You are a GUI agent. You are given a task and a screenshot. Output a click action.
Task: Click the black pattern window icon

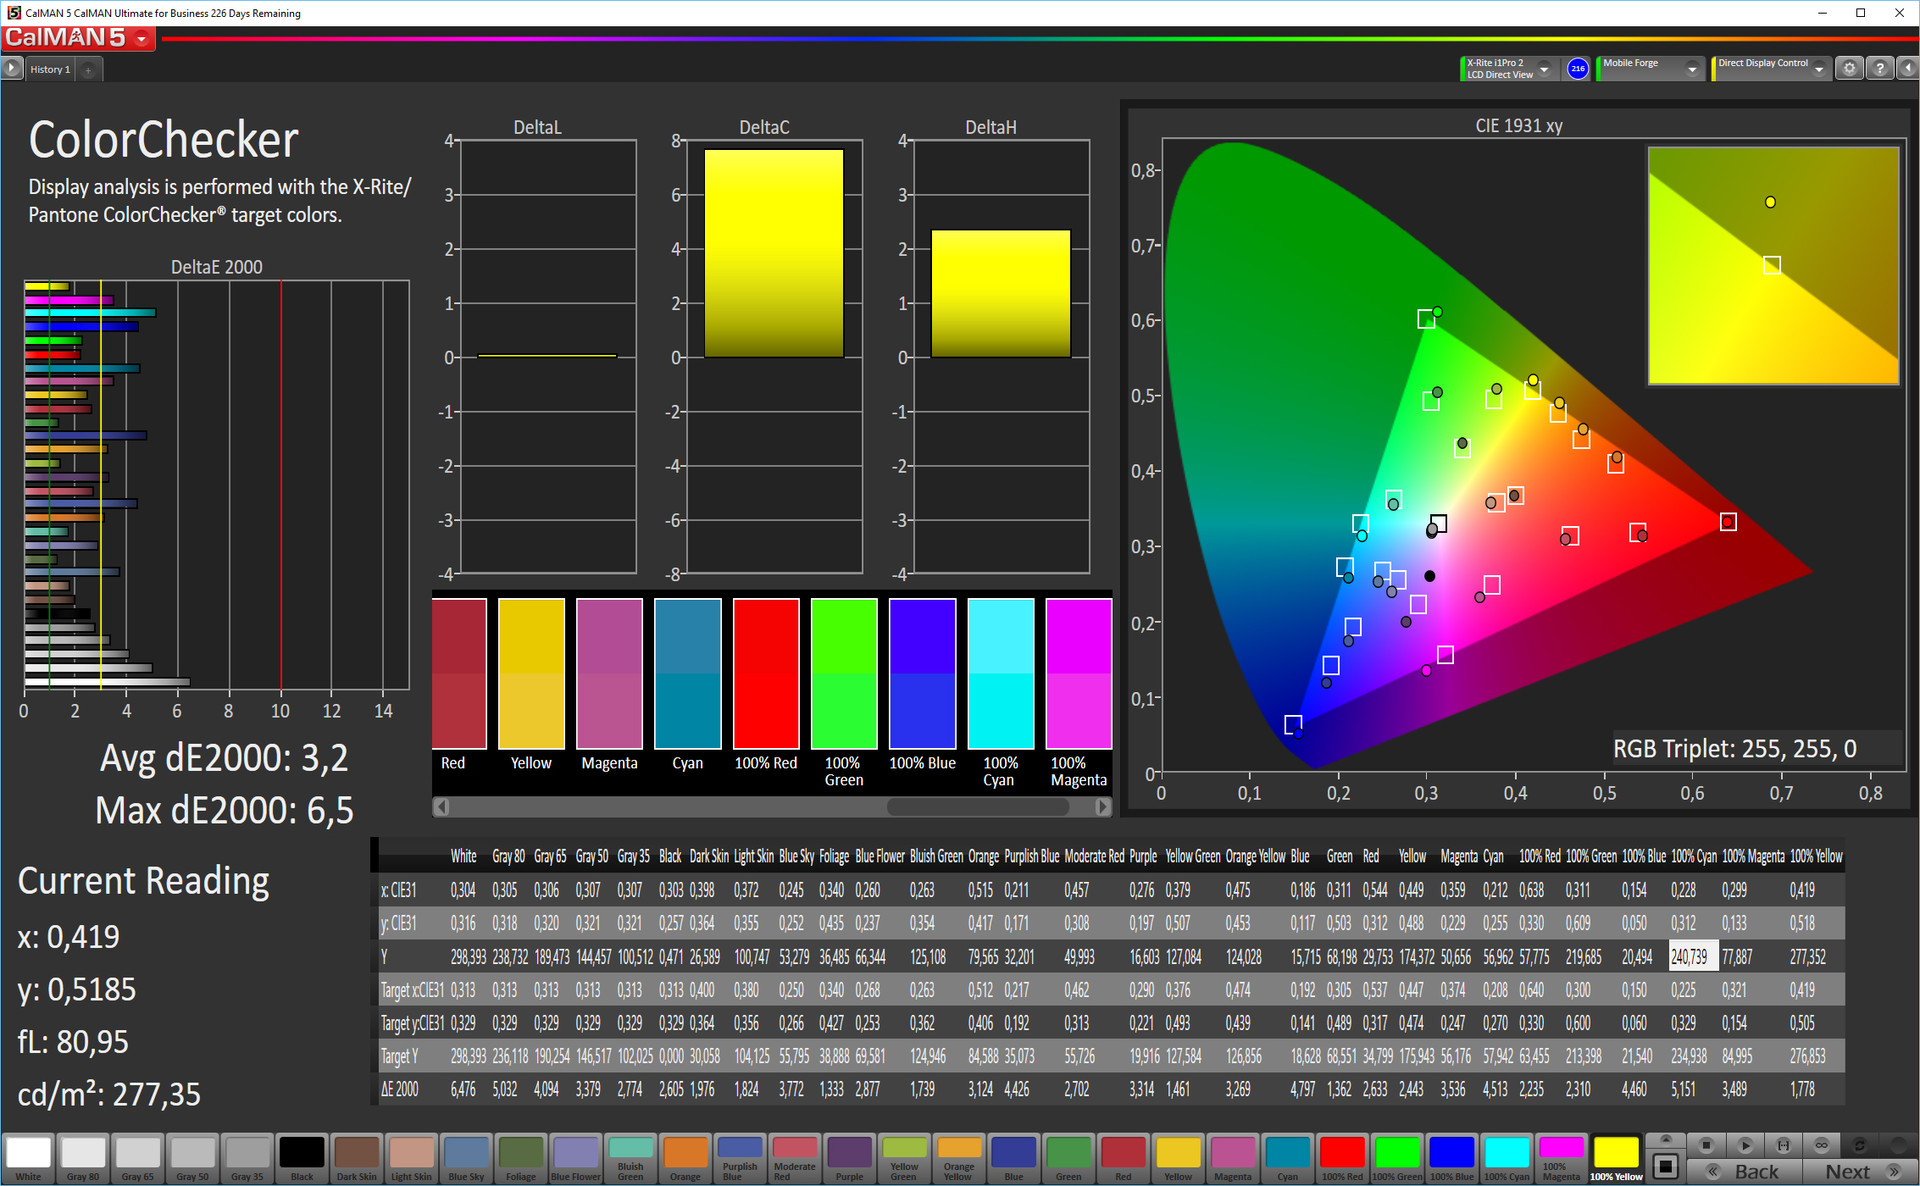(1666, 1166)
